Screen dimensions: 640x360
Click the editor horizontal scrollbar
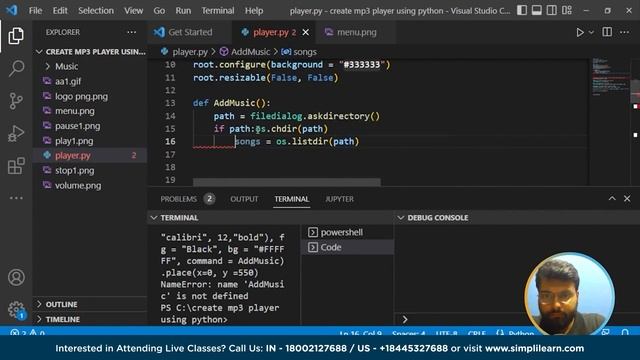(287, 182)
